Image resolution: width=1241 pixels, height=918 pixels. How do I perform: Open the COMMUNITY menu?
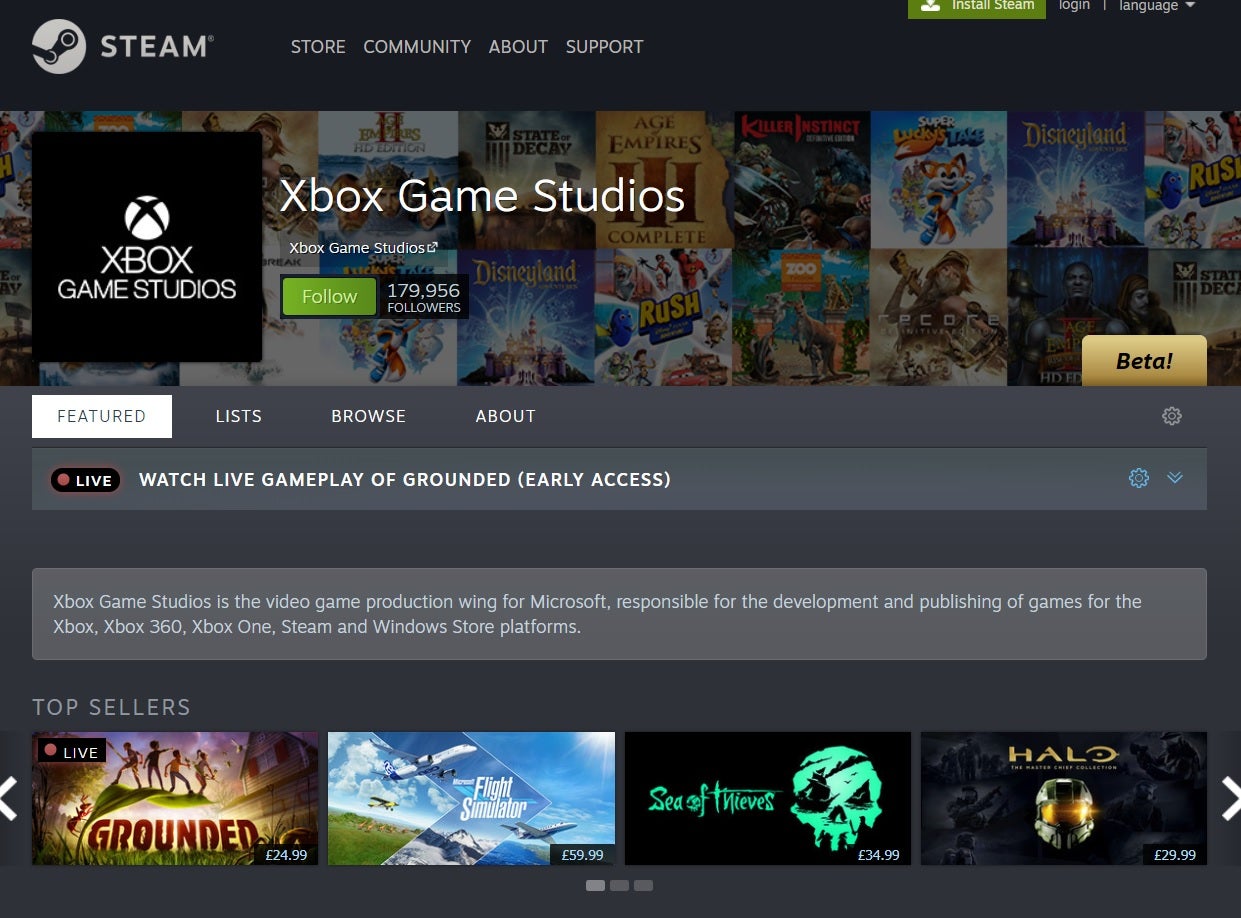click(x=417, y=47)
